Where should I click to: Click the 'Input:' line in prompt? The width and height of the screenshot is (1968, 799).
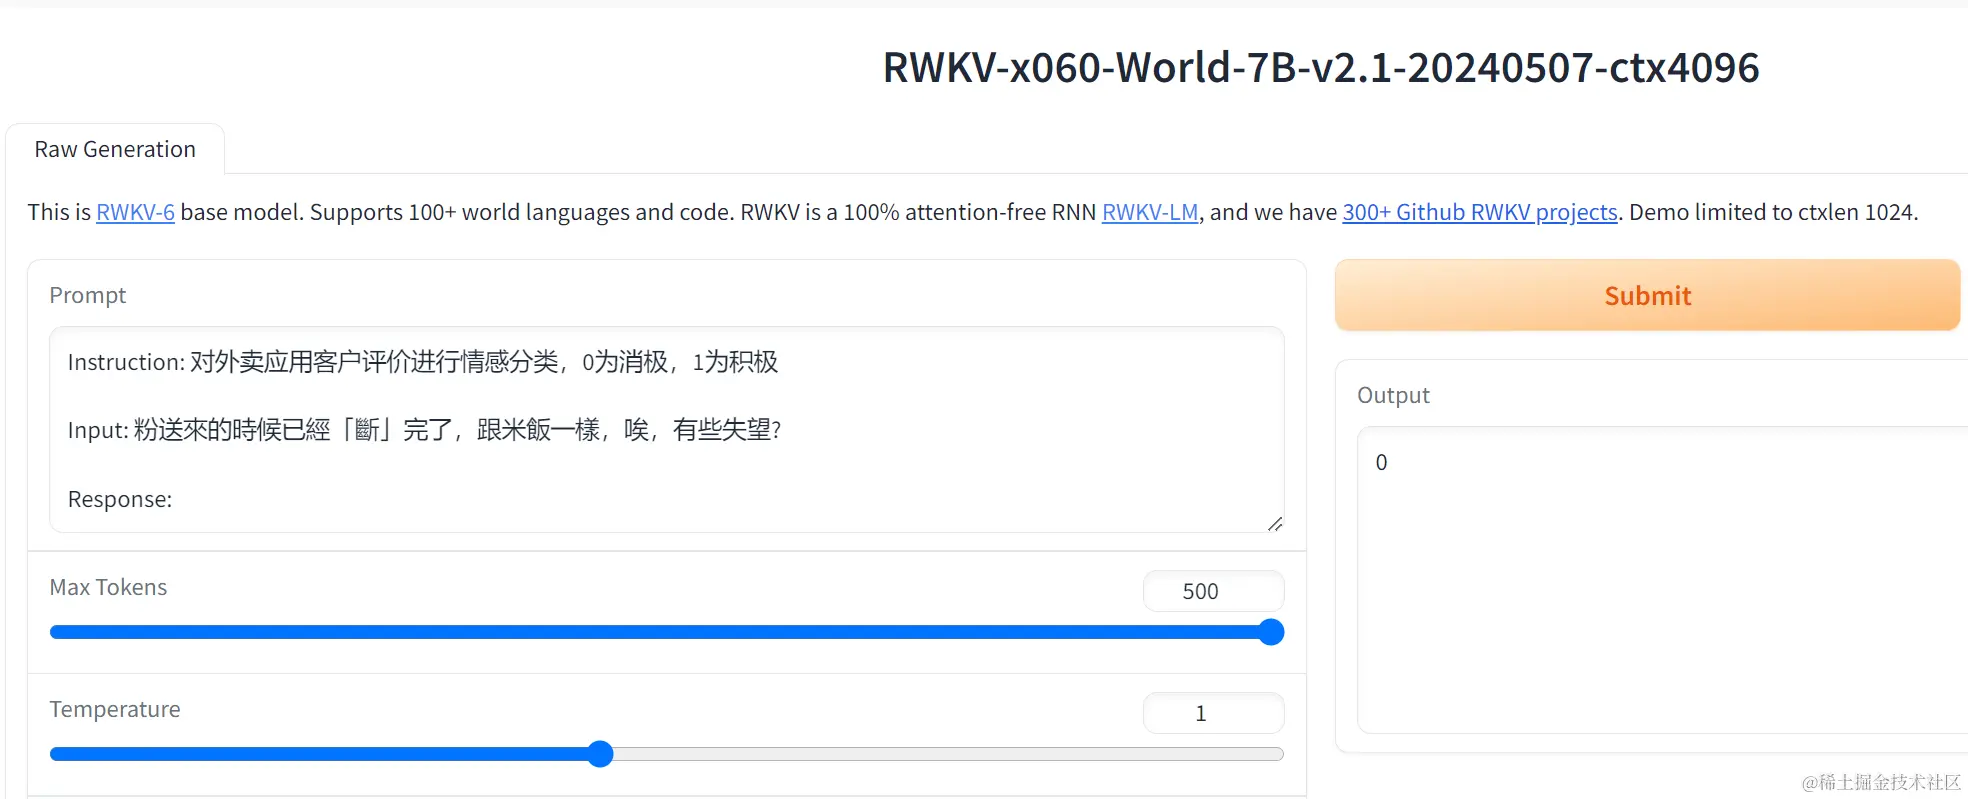[x=425, y=430]
